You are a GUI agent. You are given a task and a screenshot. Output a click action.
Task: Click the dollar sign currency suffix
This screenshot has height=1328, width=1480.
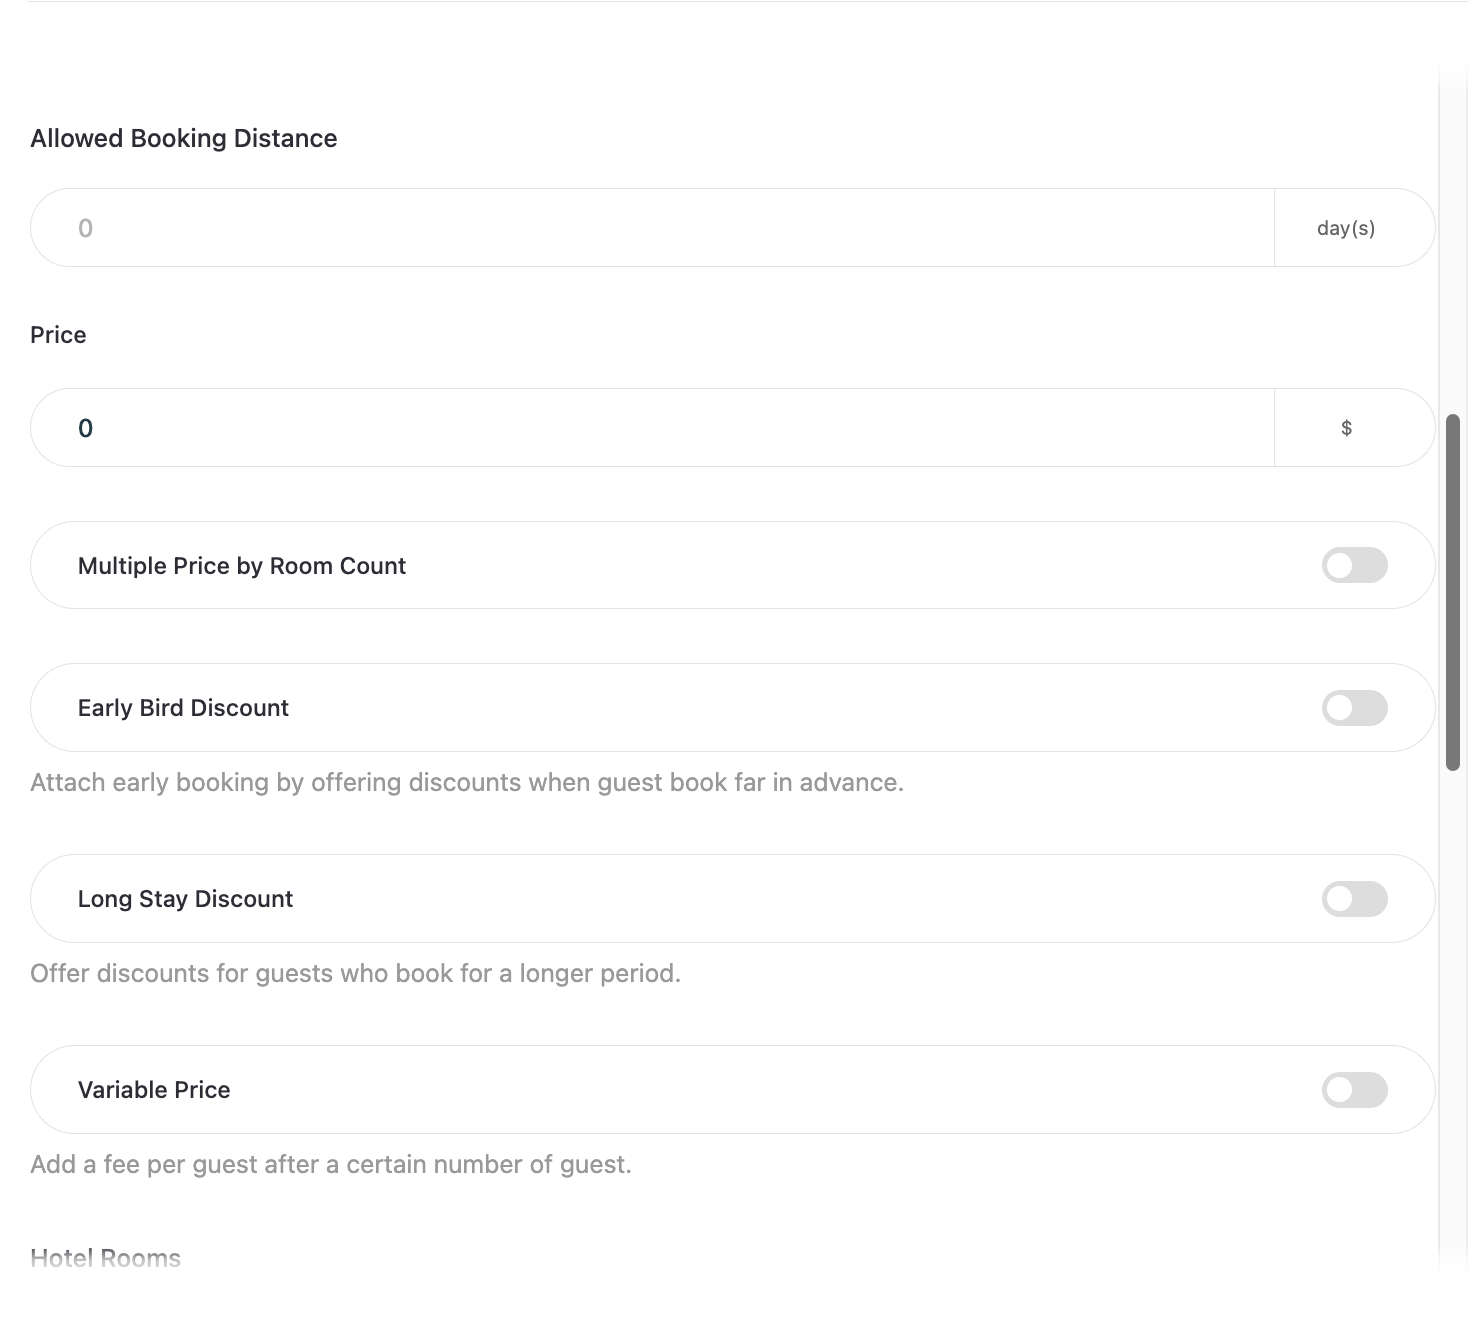1346,428
